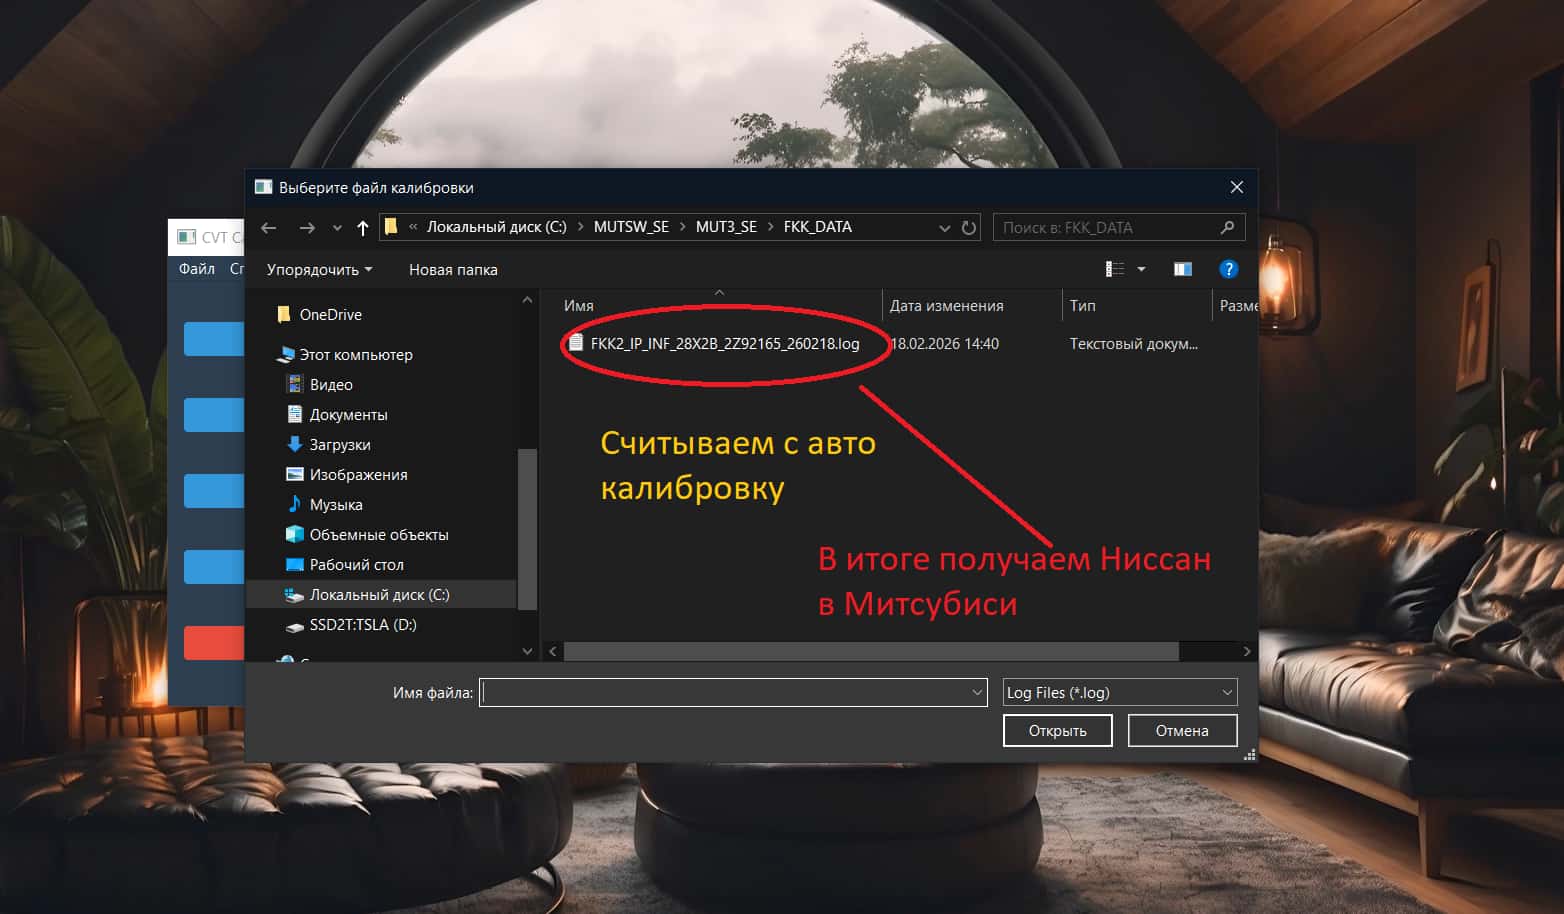The width and height of the screenshot is (1564, 914).
Task: Open help with the question mark icon
Action: pos(1229,269)
